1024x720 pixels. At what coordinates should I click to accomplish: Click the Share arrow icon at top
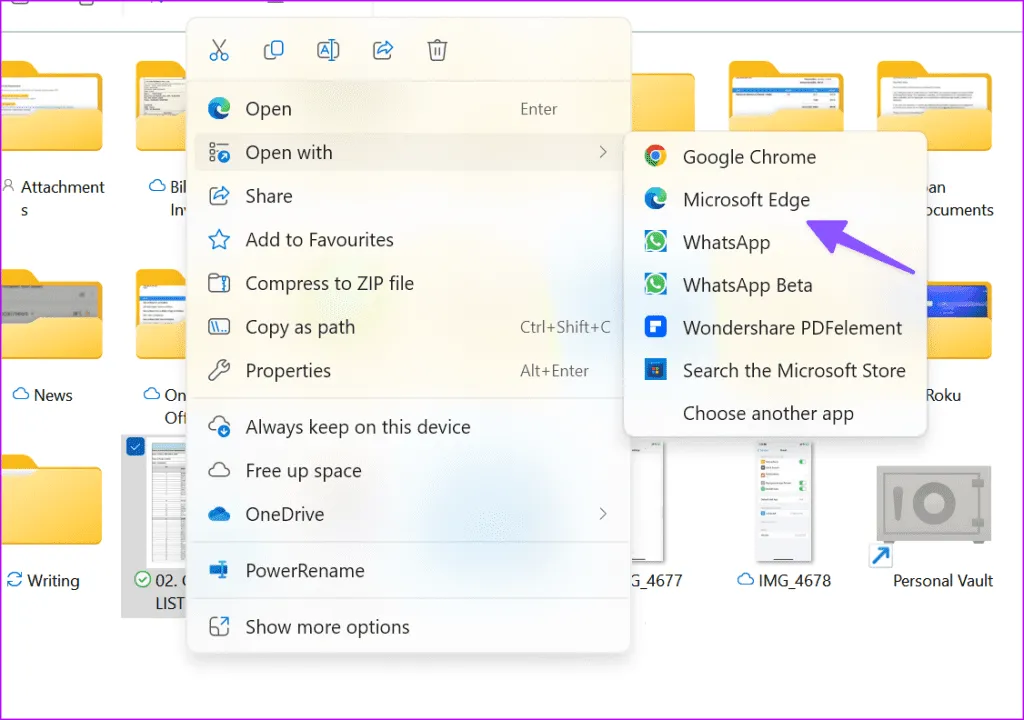coord(382,50)
